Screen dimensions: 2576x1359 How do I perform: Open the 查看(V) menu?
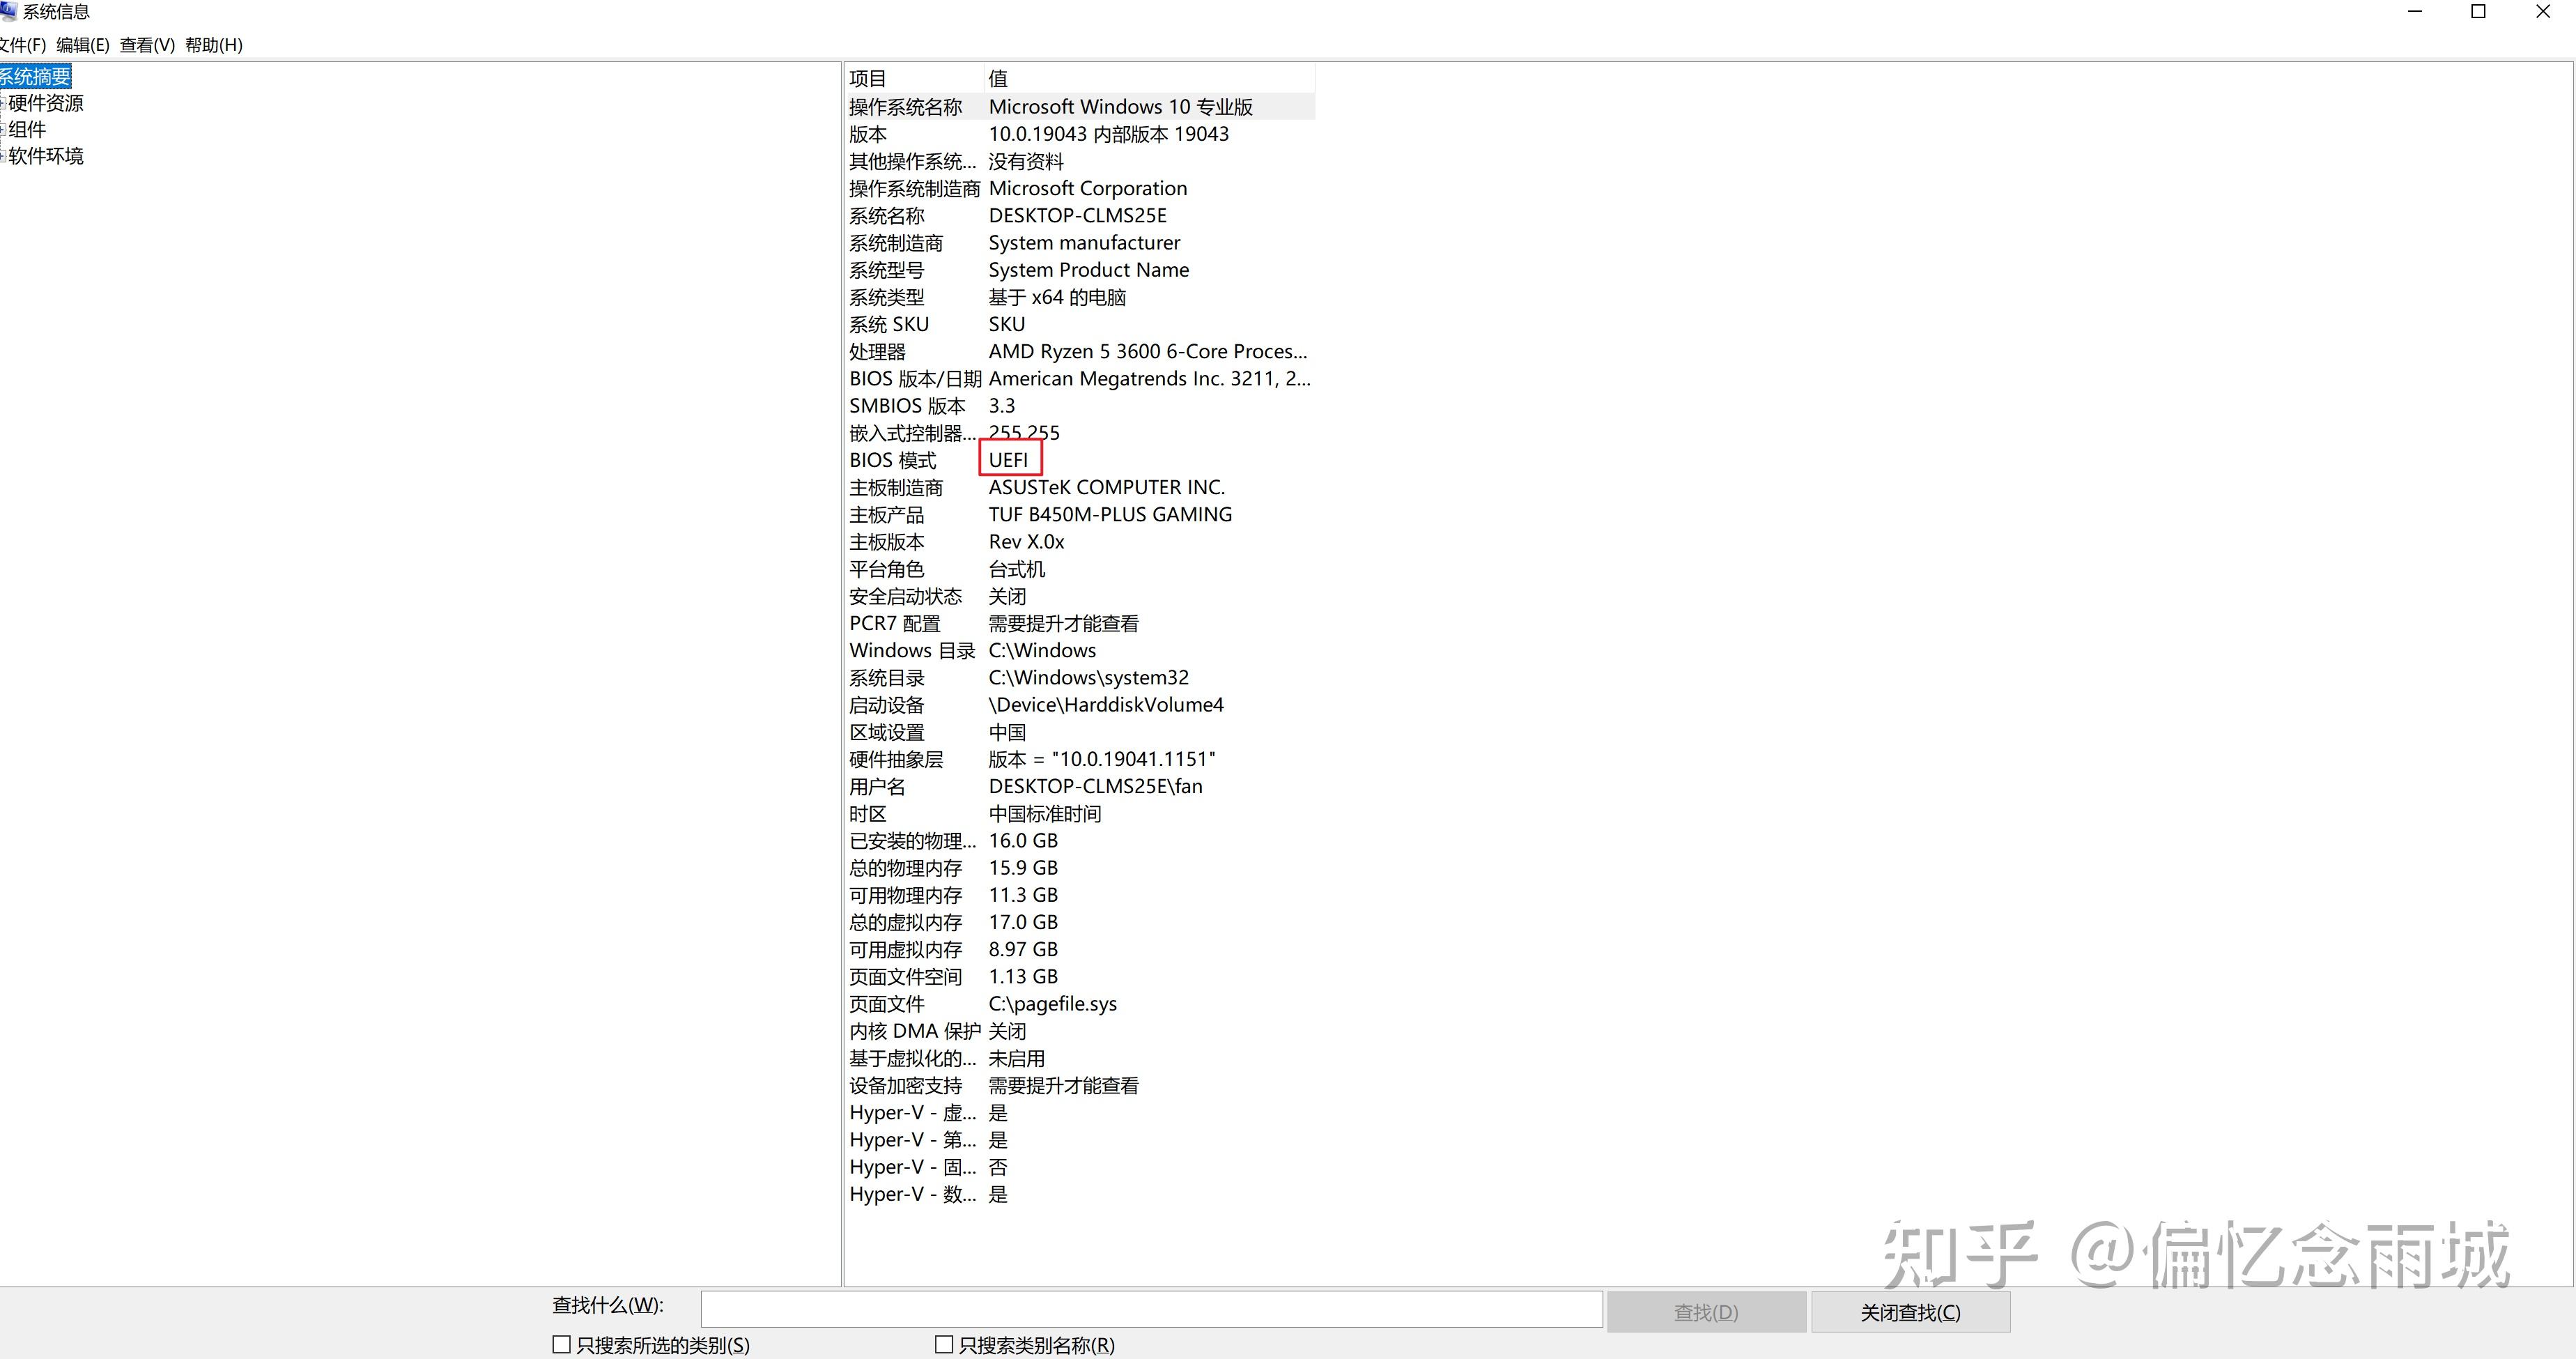point(147,45)
